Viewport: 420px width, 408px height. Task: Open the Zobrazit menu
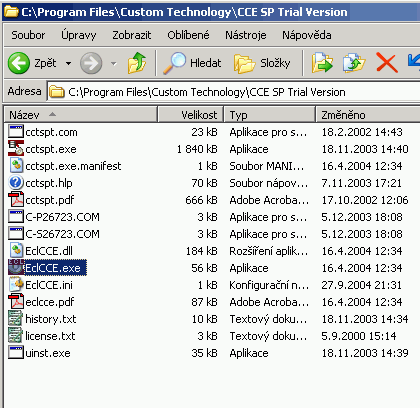(x=131, y=35)
